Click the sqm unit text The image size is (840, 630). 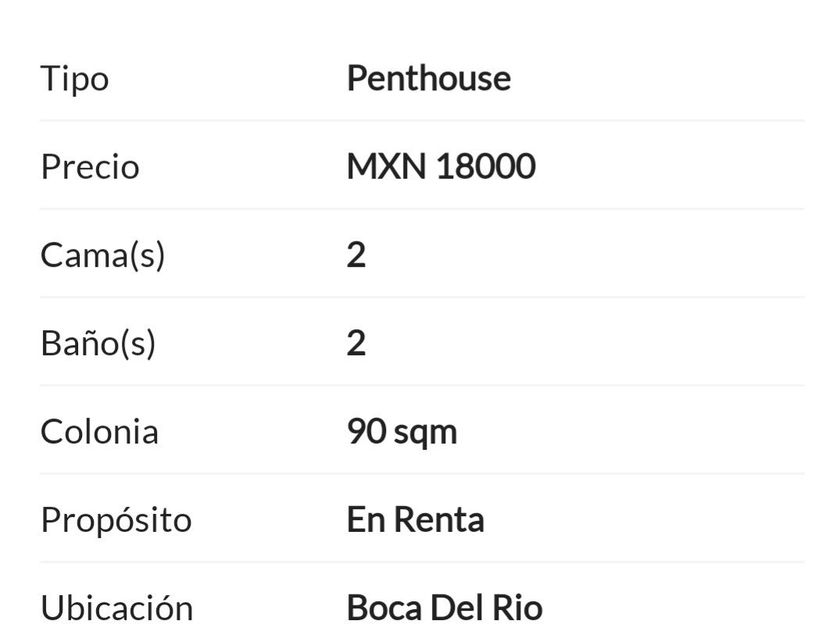click(425, 434)
